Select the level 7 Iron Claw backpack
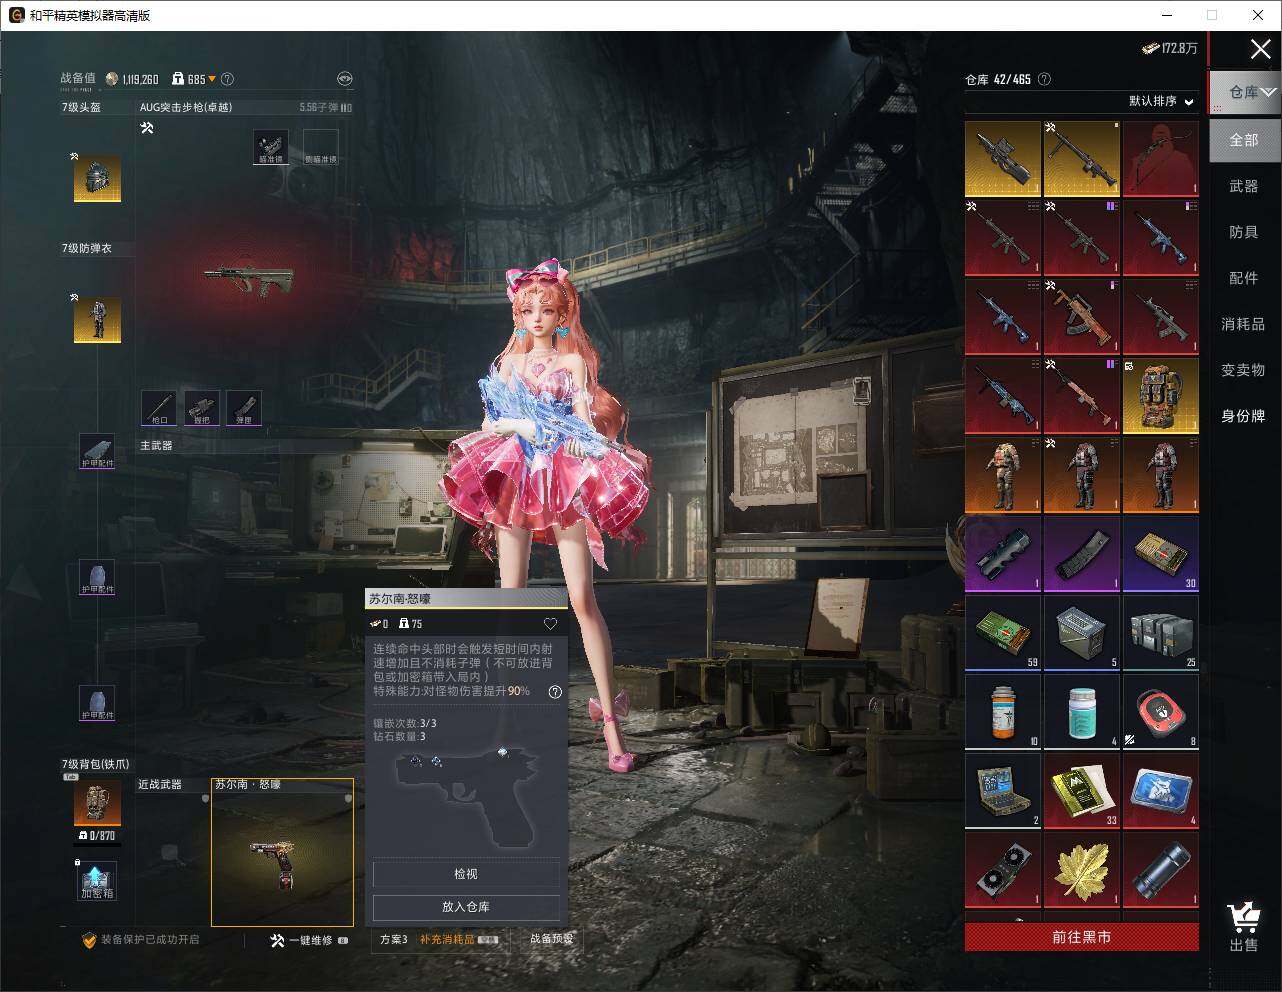Viewport: 1282px width, 992px height. 97,803
